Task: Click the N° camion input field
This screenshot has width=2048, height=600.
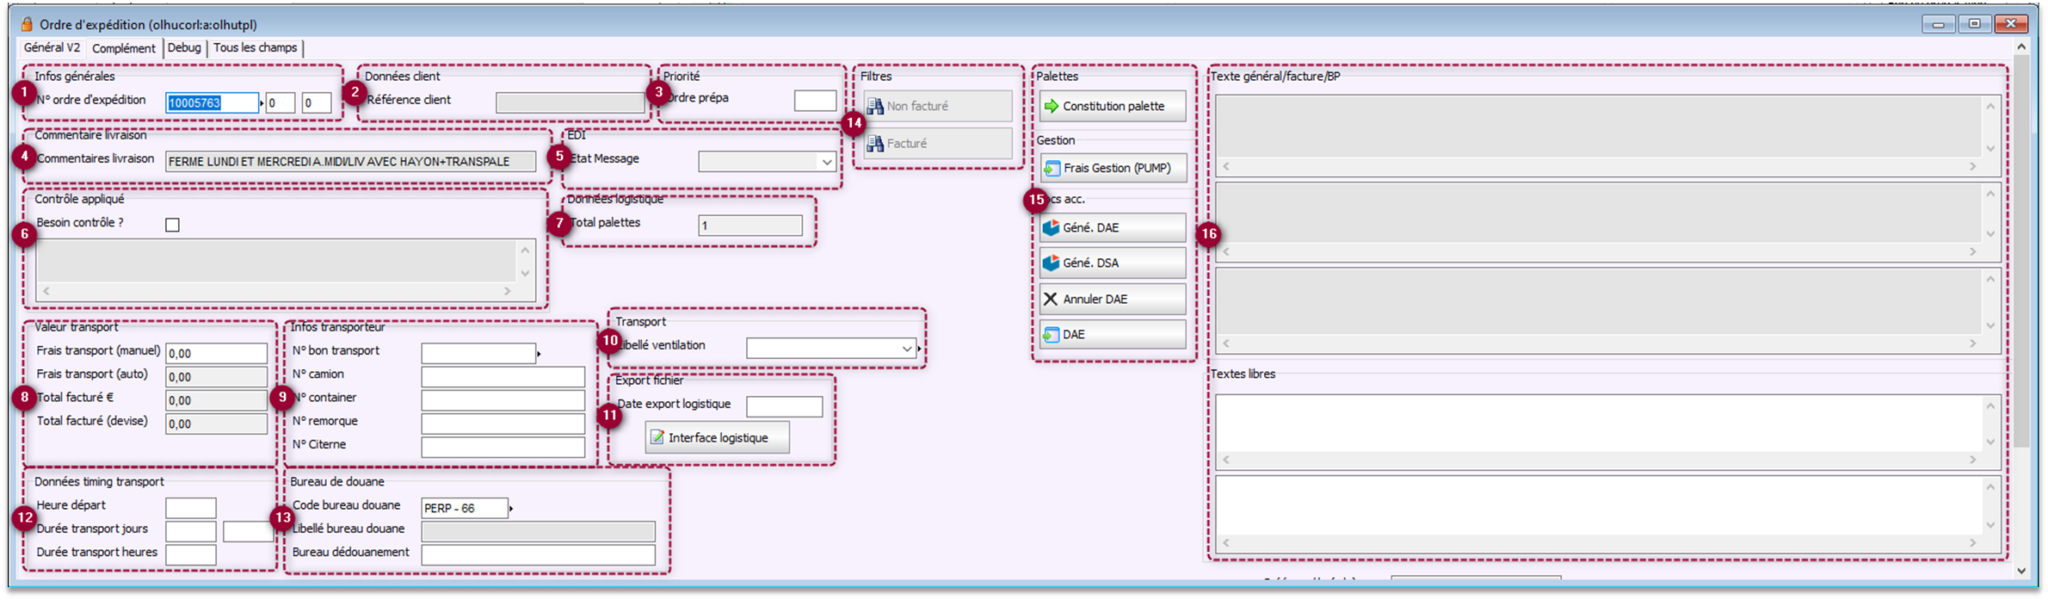Action: pos(502,377)
